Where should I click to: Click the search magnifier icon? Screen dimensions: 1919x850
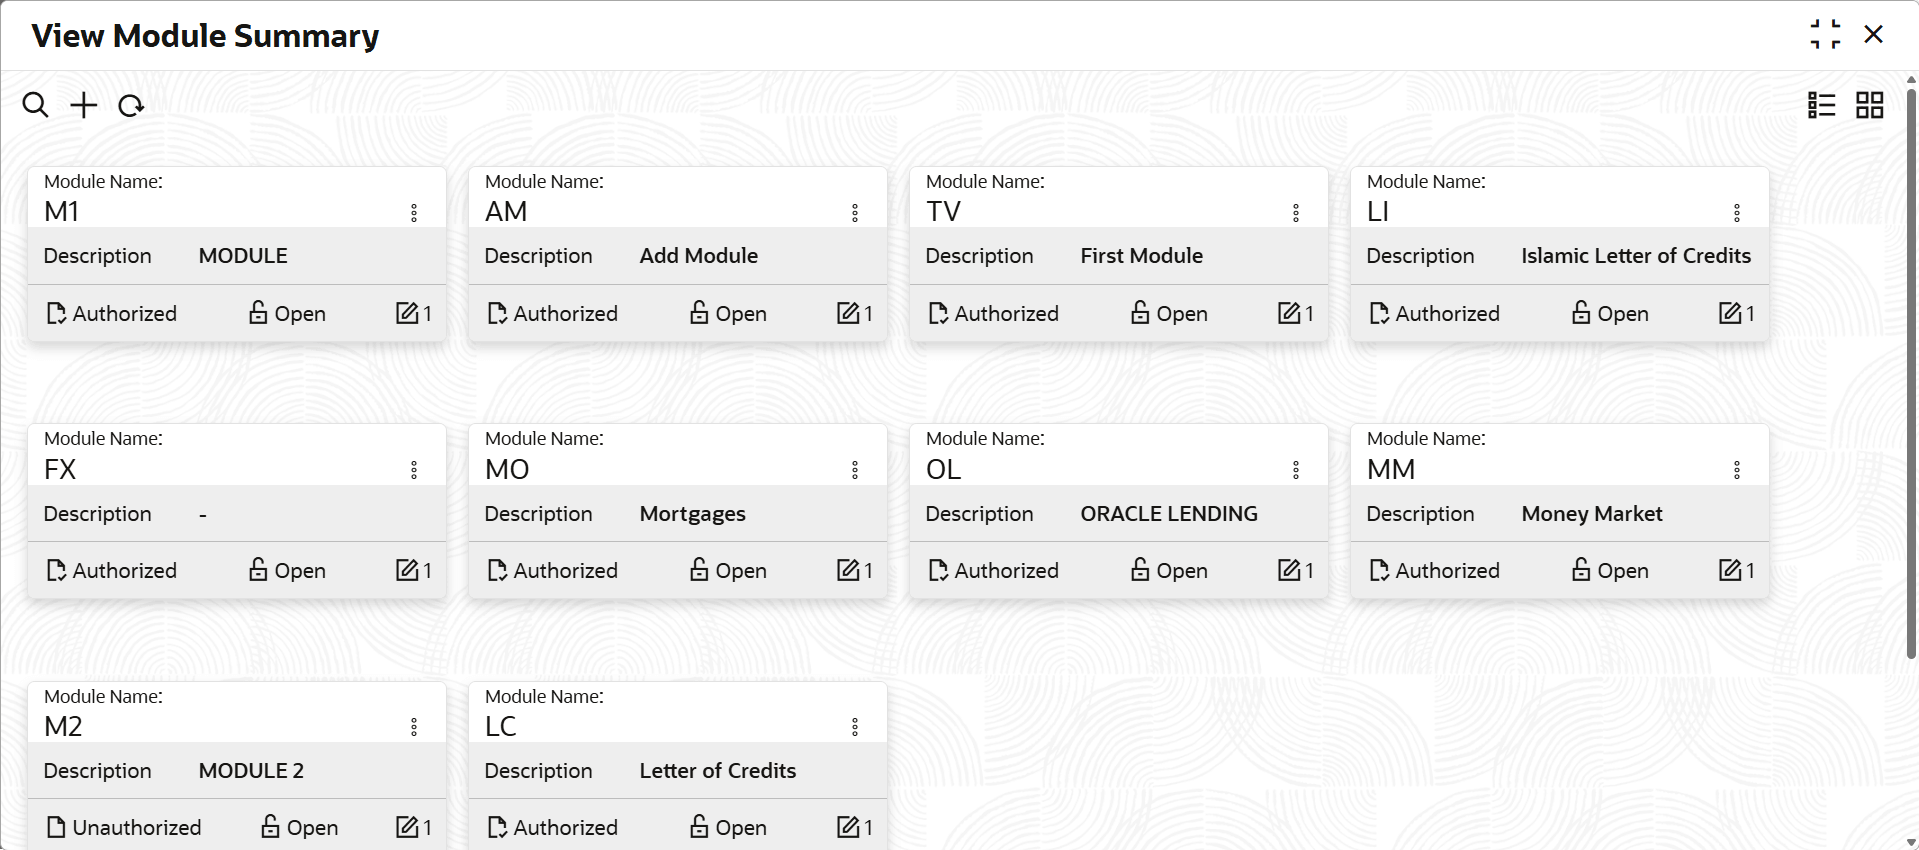point(35,105)
